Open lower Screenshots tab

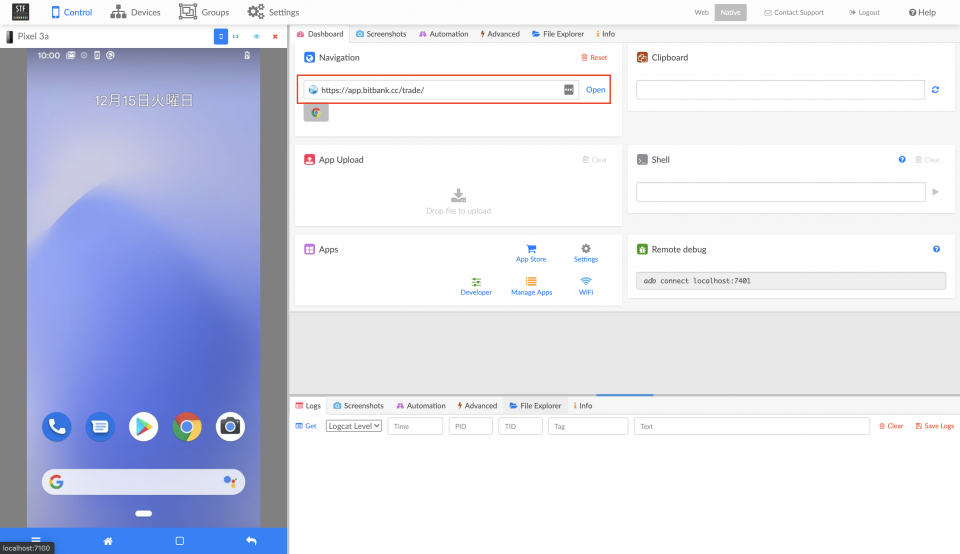click(x=358, y=406)
